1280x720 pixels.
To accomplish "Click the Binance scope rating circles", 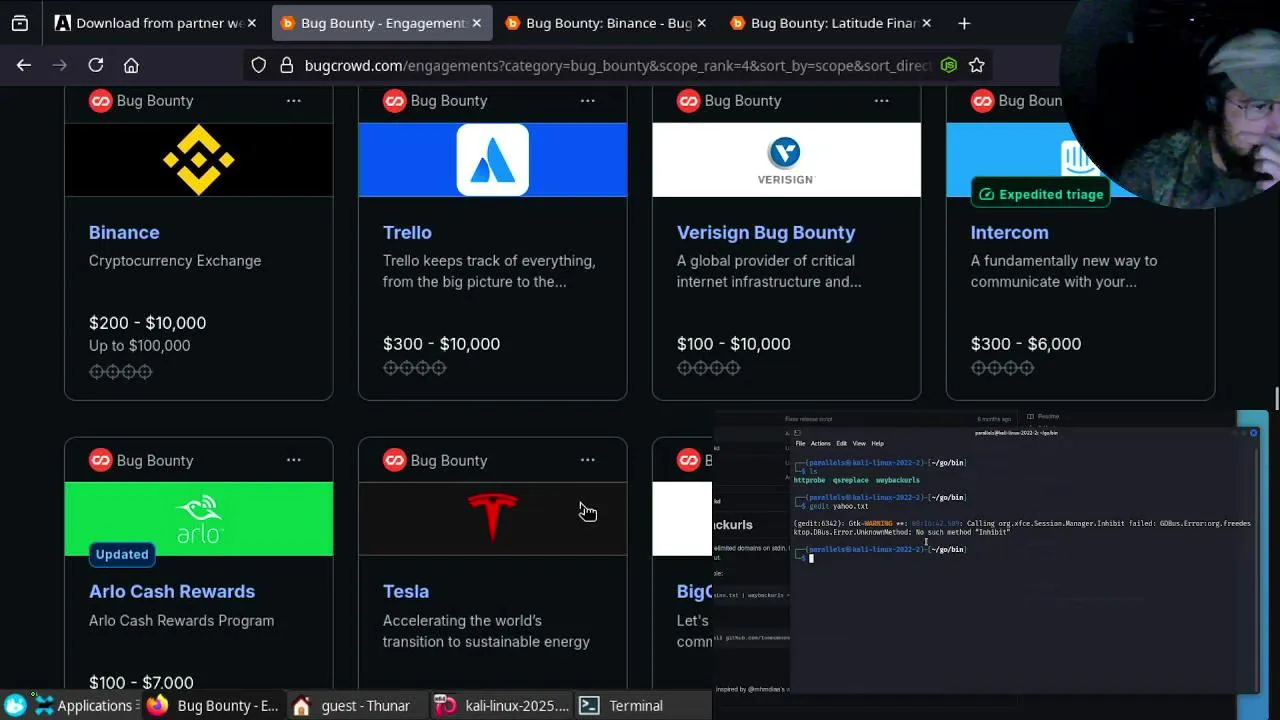I will [120, 372].
